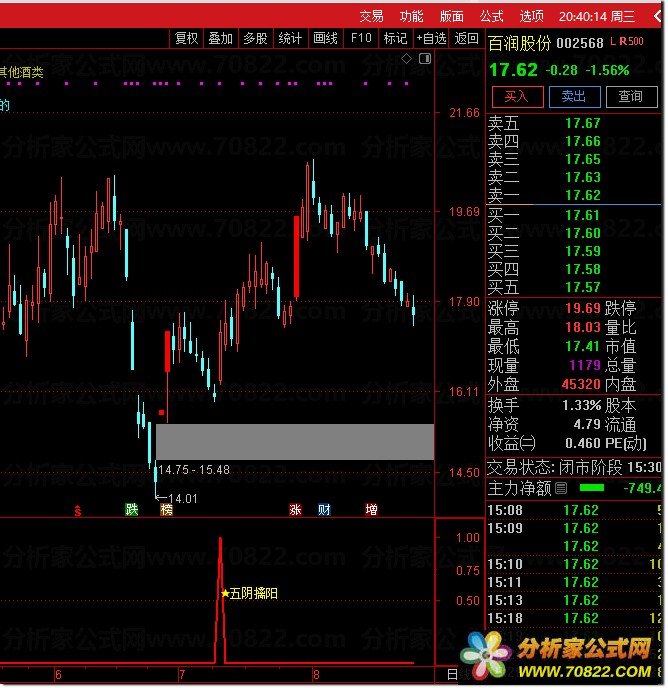Screen dimensions: 668x688
Task: Click the small red square chart marker
Action: click(x=162, y=412)
